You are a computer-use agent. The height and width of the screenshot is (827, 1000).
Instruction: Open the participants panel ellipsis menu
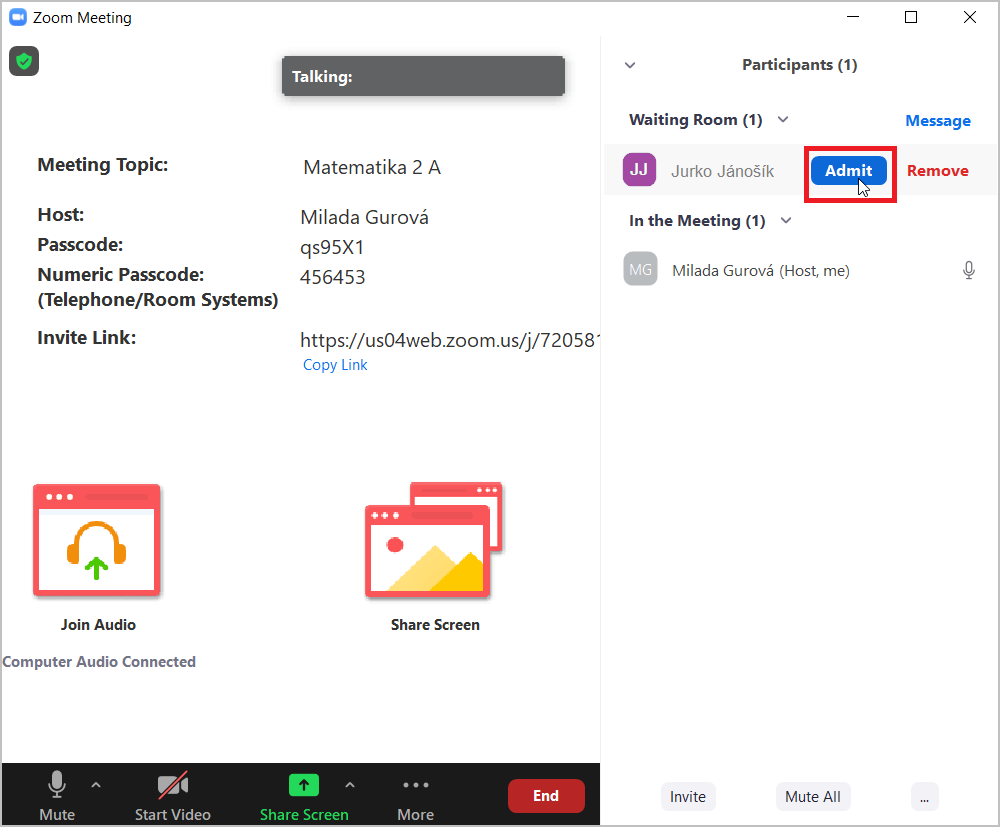924,796
